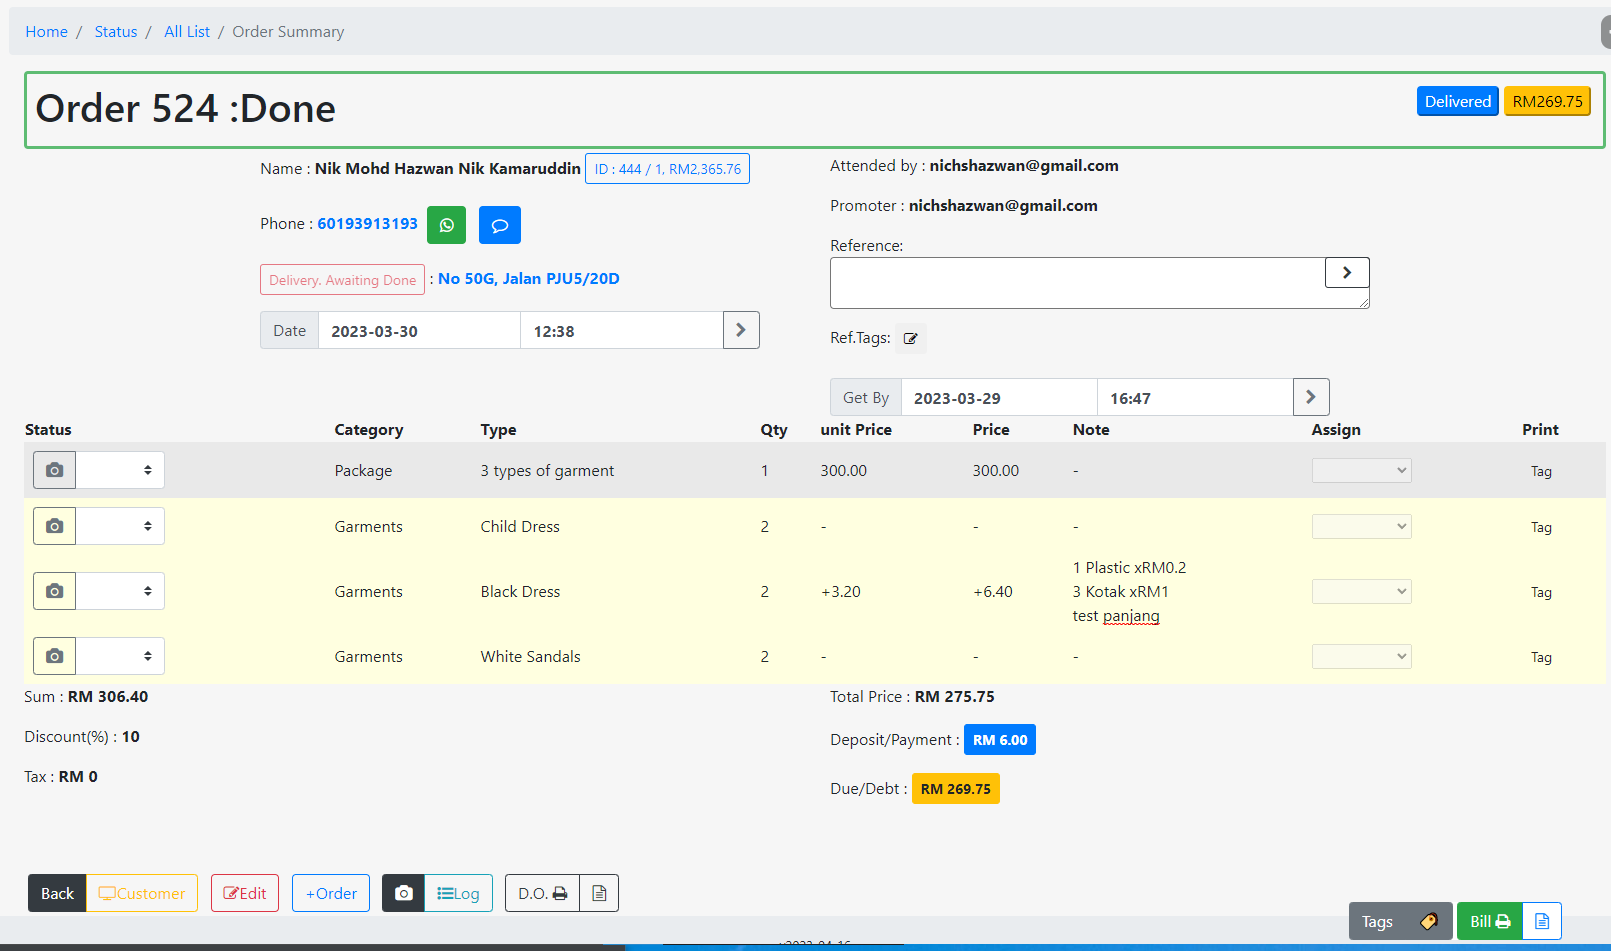Open the Customer view button
Viewport: 1611px width, 951px height.
[x=142, y=893]
